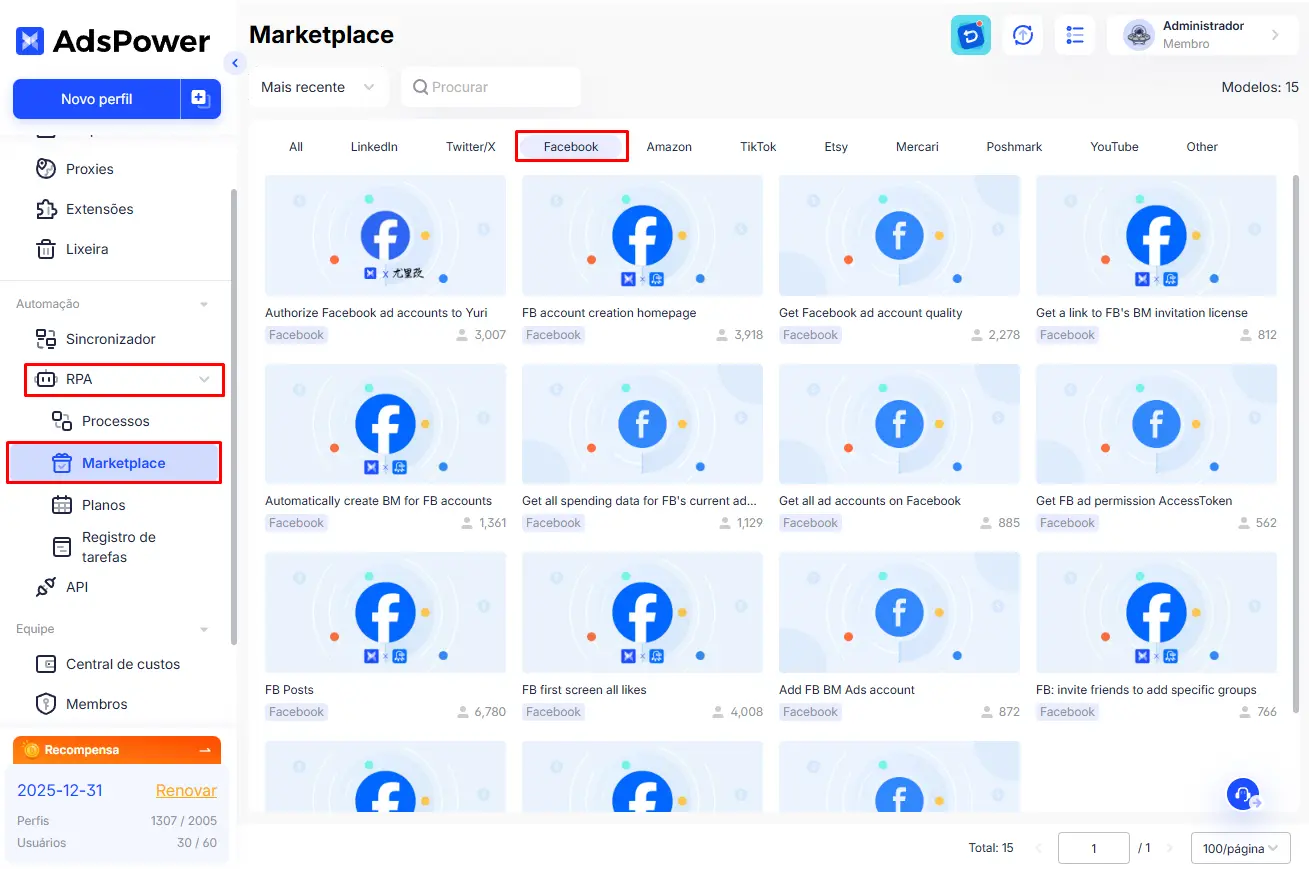This screenshot has width=1309, height=869.
Task: Select the Amazon category tab
Action: point(669,147)
